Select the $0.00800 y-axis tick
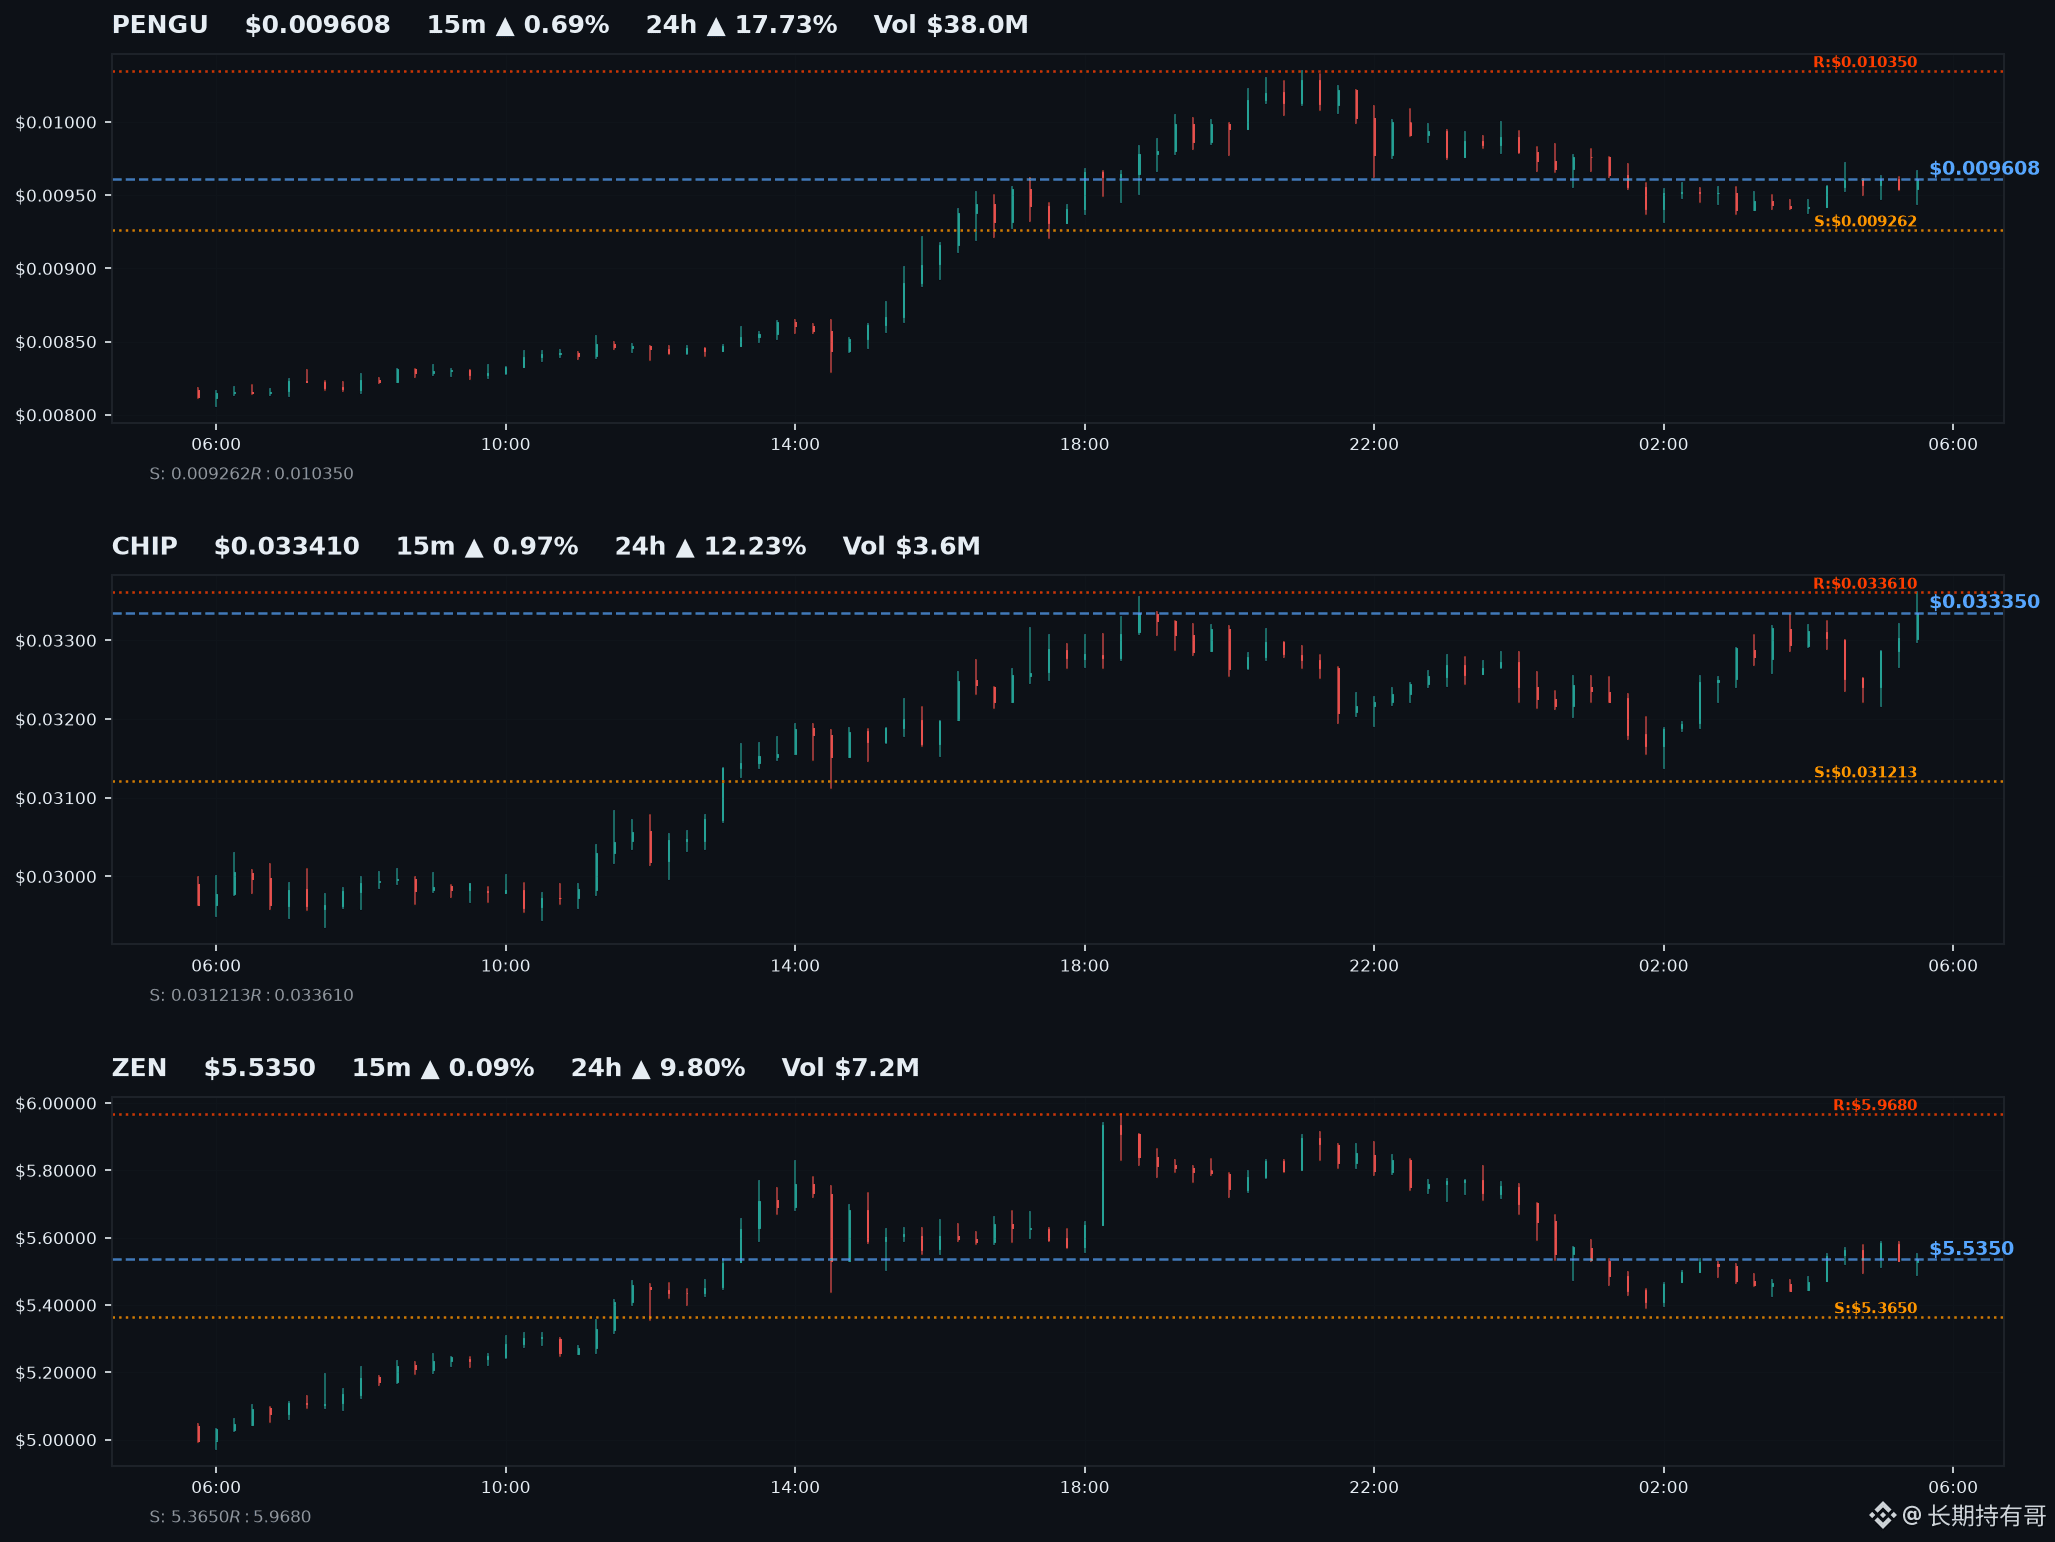Image resolution: width=2055 pixels, height=1542 pixels. pyautogui.click(x=56, y=416)
